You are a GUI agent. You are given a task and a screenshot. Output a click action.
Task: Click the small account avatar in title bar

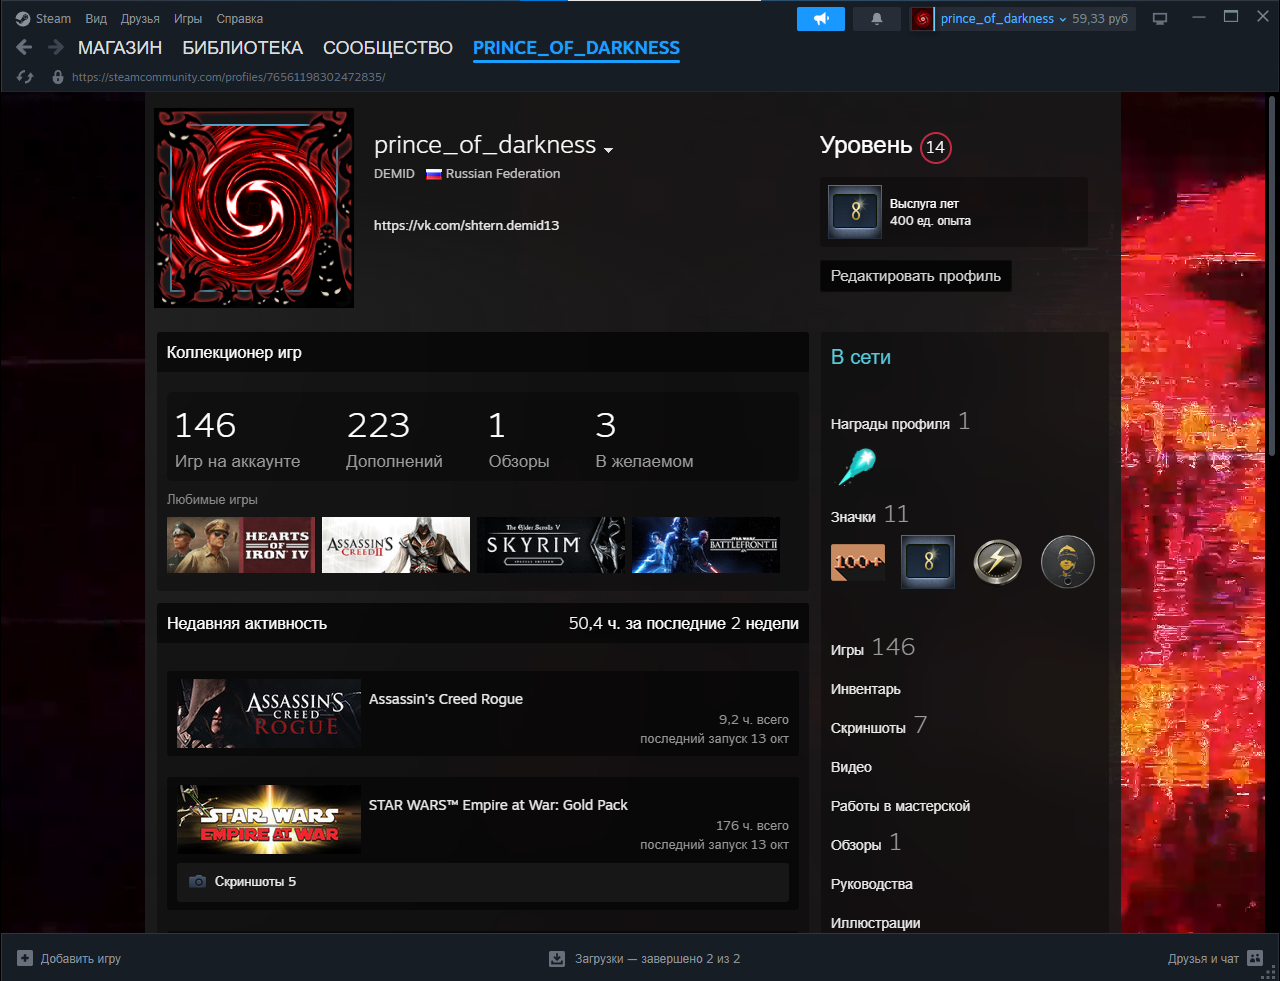(x=923, y=19)
